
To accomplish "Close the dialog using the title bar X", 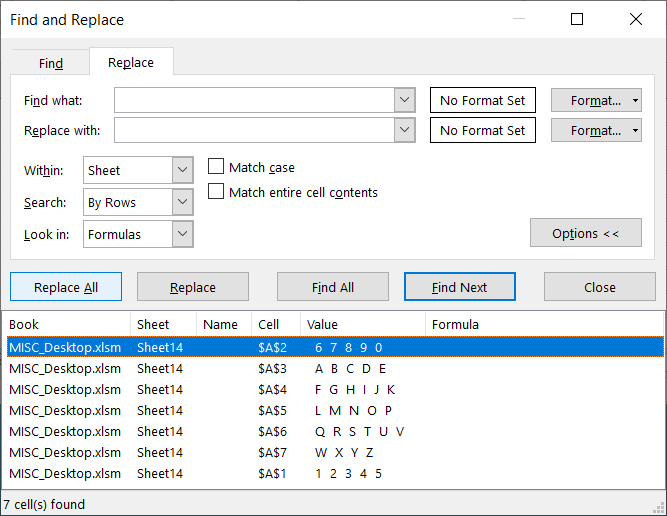I will coord(636,19).
